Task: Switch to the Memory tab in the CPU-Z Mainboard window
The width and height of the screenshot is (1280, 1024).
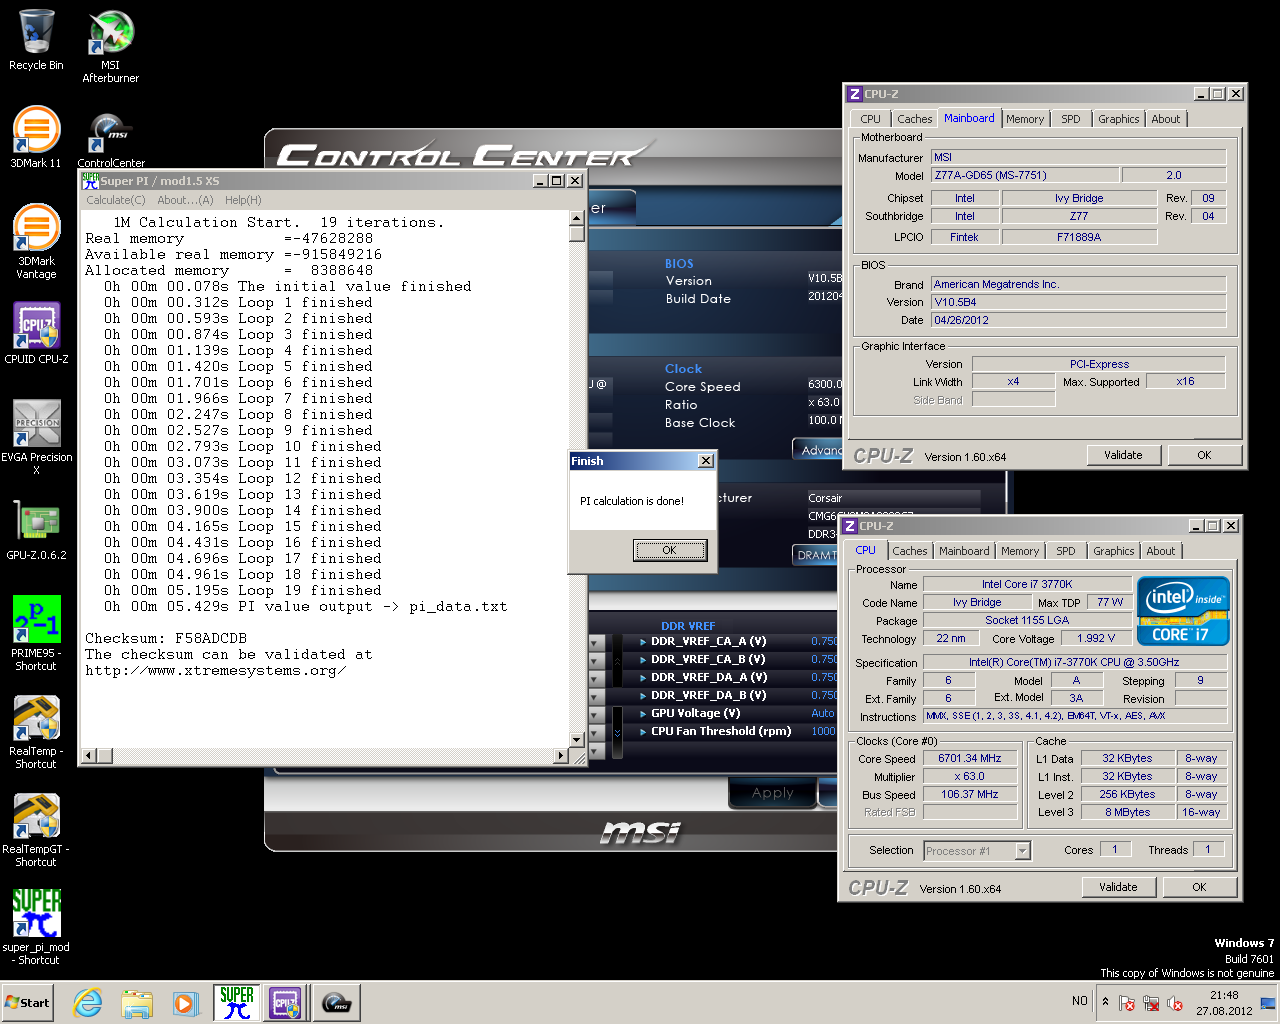Action: point(1025,119)
